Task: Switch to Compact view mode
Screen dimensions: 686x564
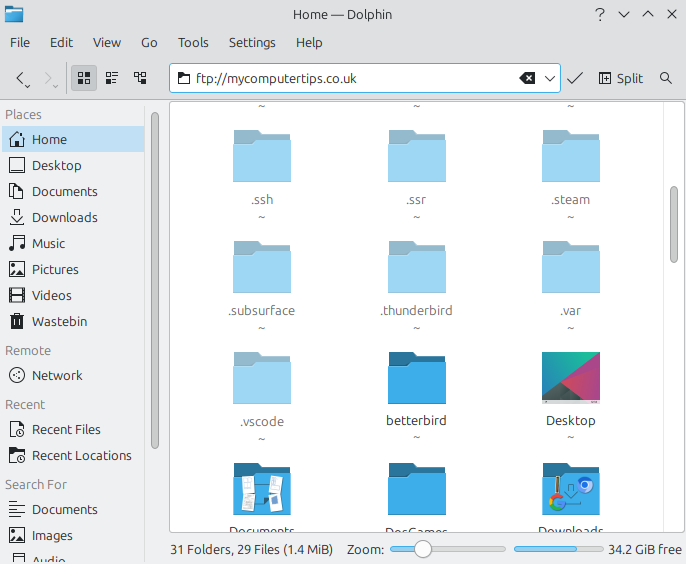Action: 112,78
